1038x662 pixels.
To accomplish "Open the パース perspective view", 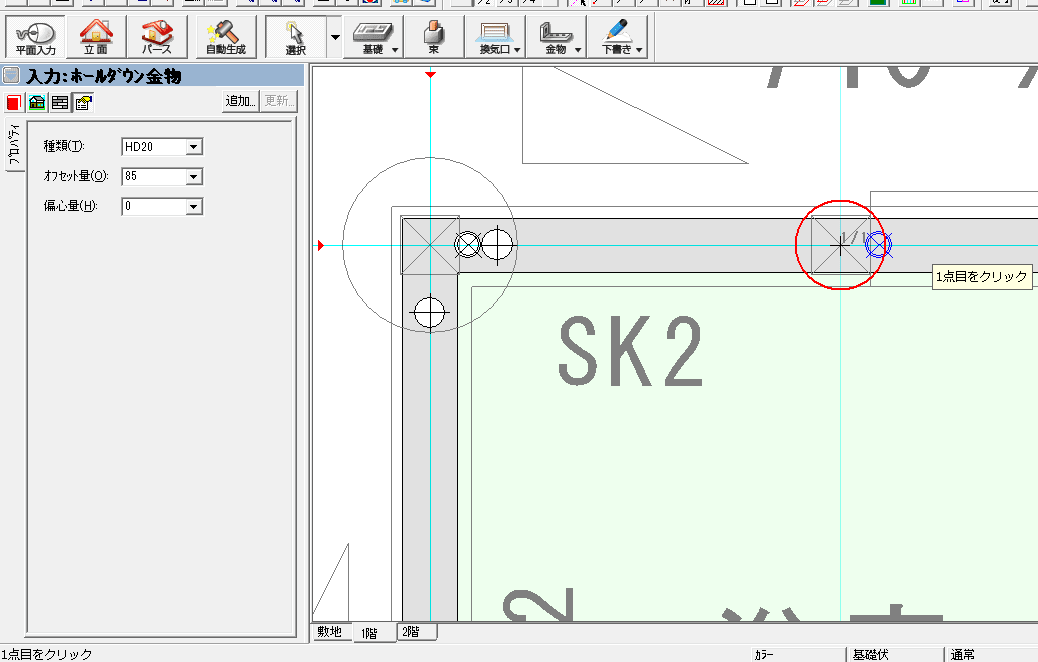I will pyautogui.click(x=157, y=38).
